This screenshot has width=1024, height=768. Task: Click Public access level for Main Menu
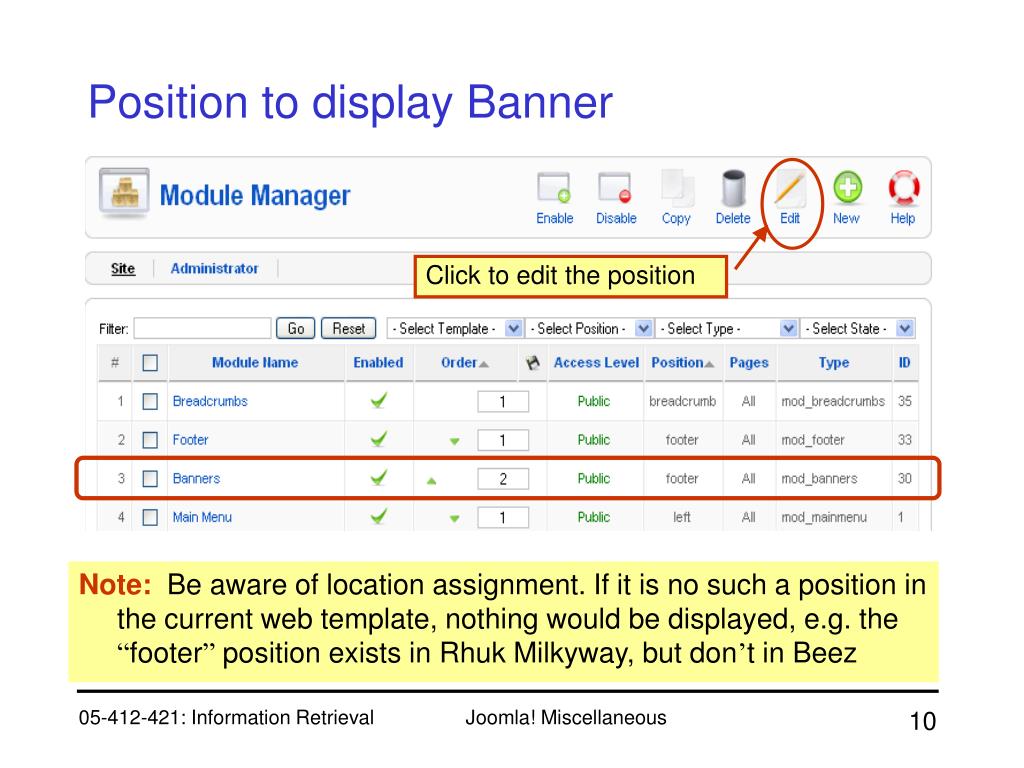click(594, 517)
